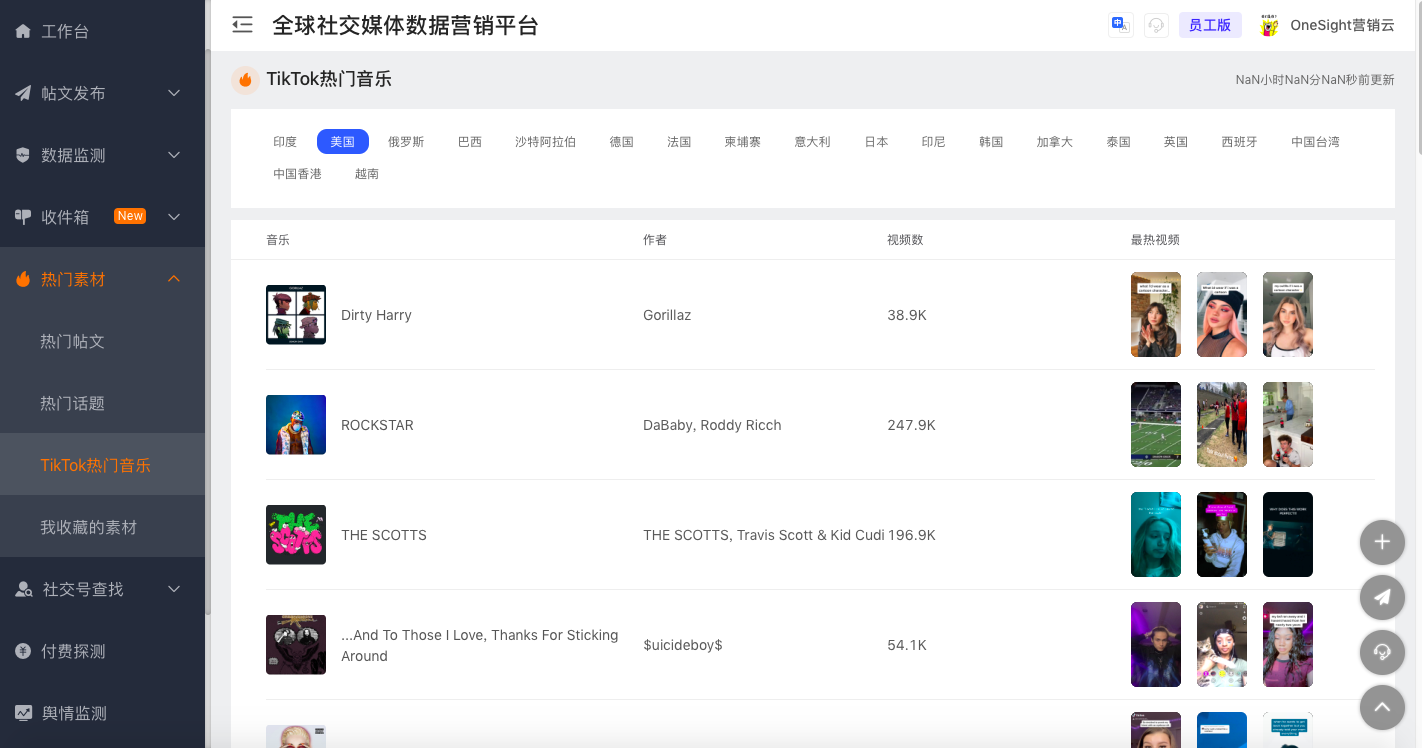The width and height of the screenshot is (1422, 748).
Task: Open the football field video for ROCKSTAR
Action: [1156, 424]
